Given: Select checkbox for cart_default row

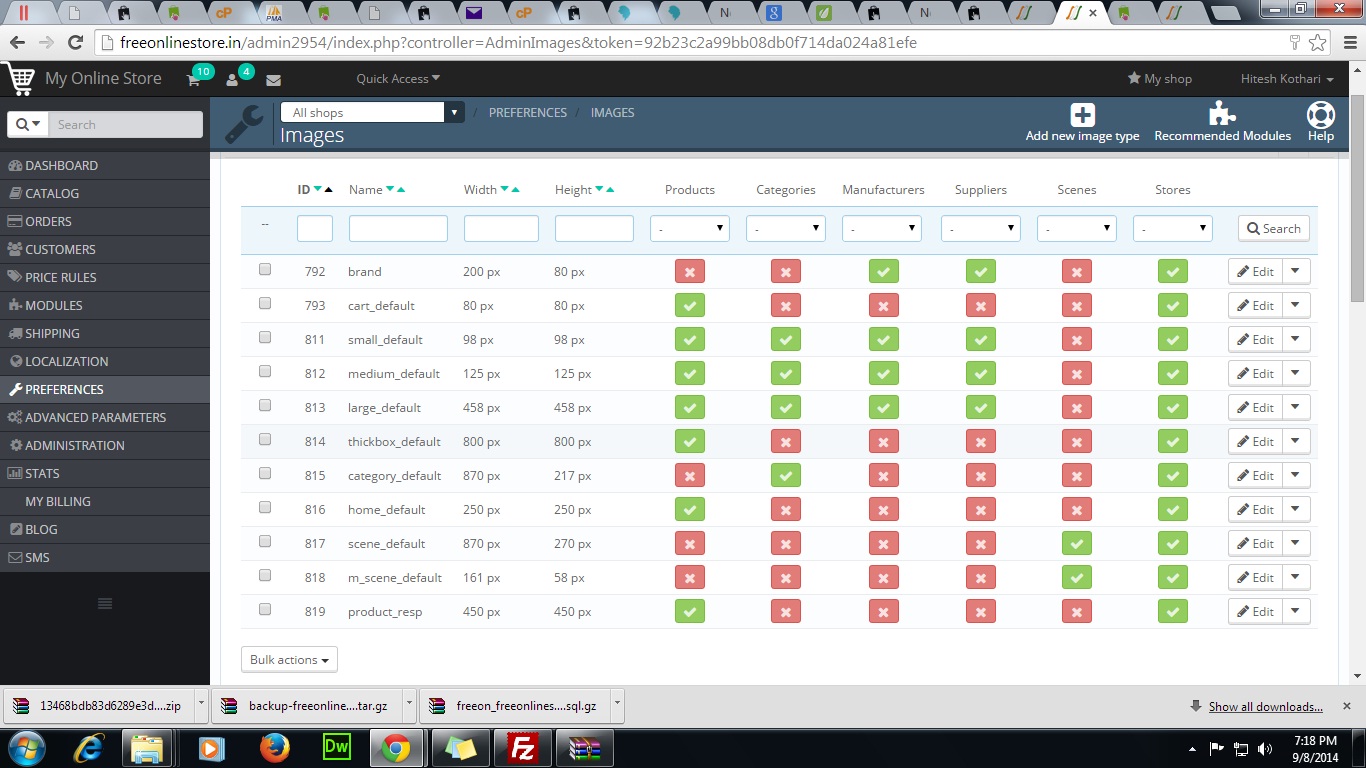Looking at the screenshot, I should click(x=265, y=303).
